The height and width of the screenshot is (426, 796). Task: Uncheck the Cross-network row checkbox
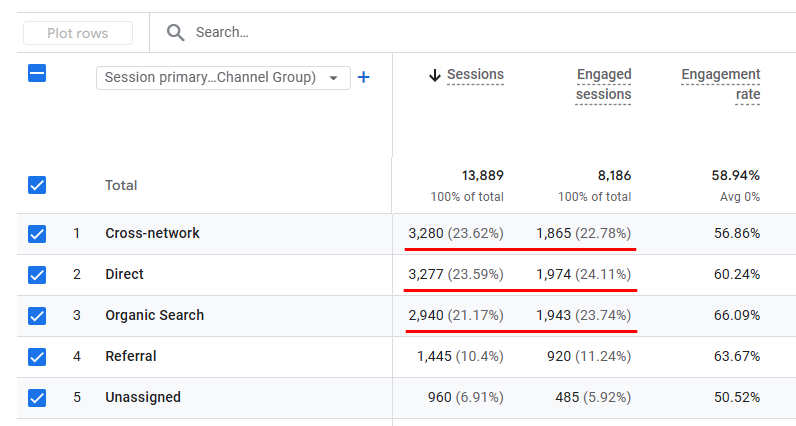coord(37,234)
